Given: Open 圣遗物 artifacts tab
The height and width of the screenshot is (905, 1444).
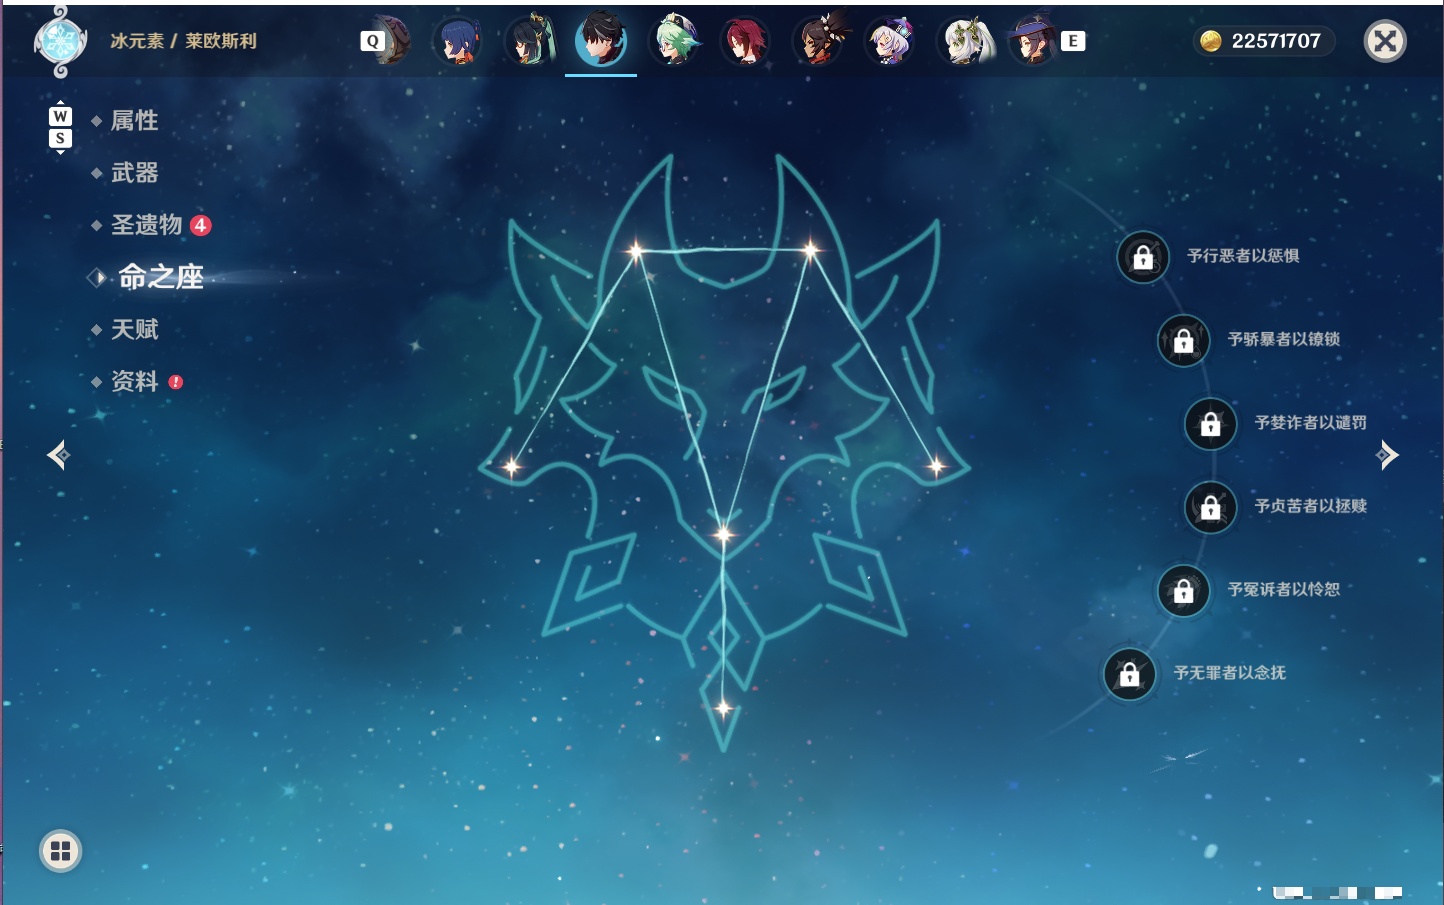Looking at the screenshot, I should pyautogui.click(x=147, y=225).
